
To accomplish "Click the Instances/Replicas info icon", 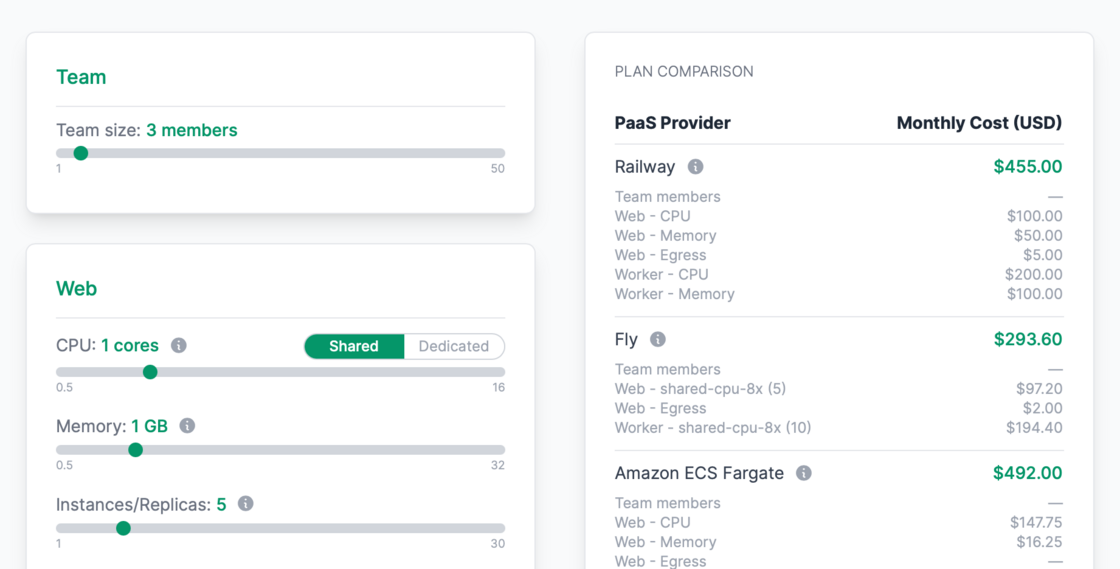I will [x=246, y=504].
